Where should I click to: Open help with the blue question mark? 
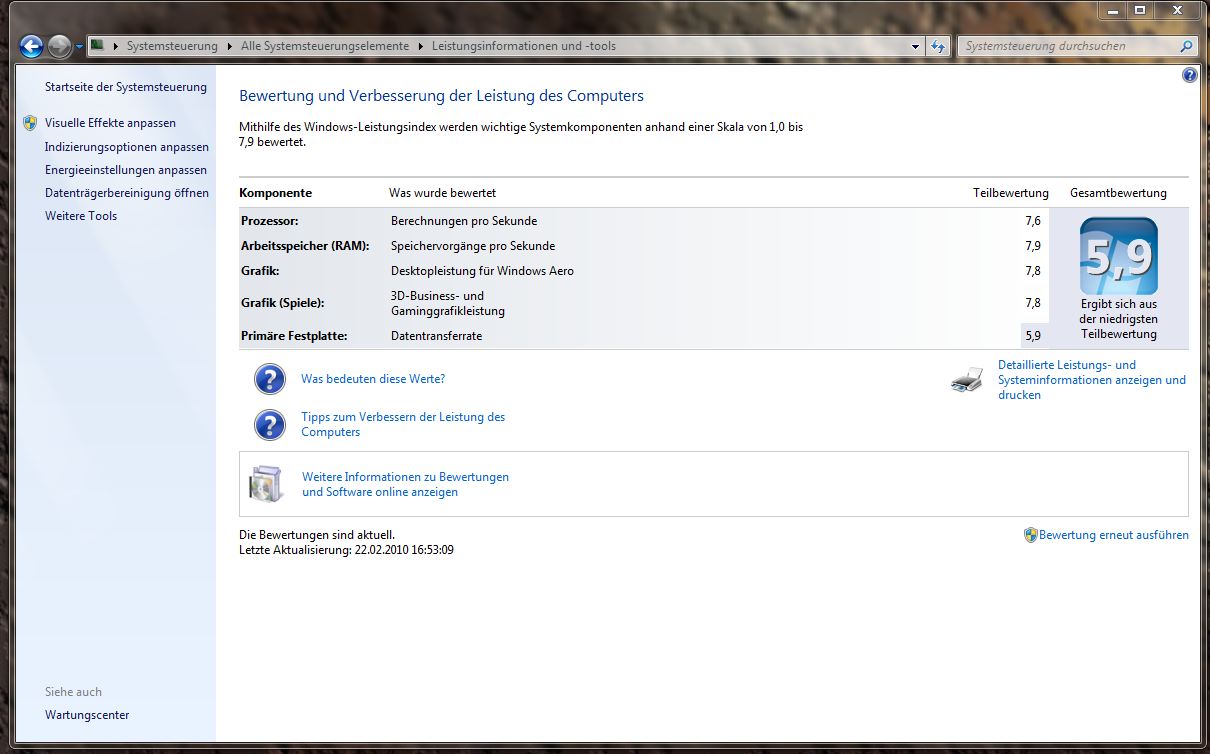tap(1189, 75)
